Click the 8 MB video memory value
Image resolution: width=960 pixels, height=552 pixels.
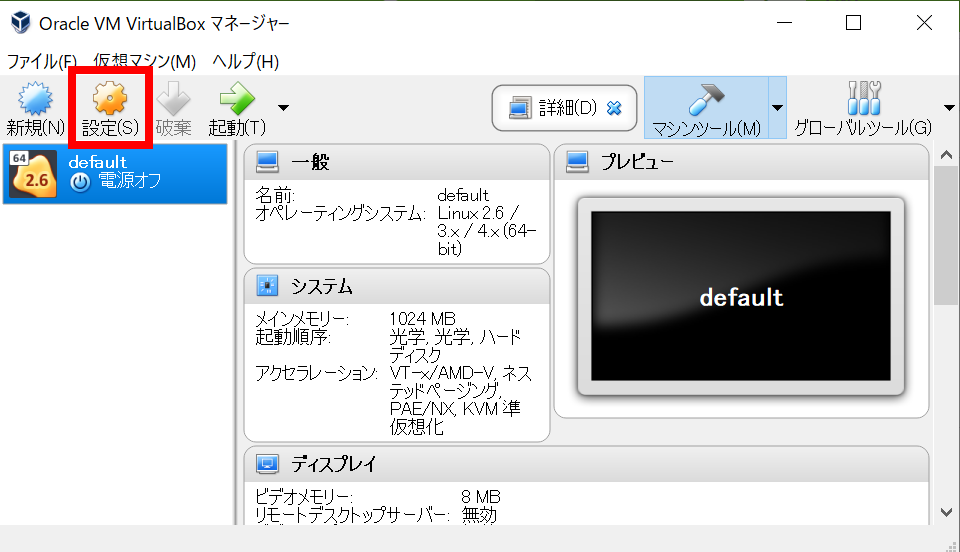coord(481,497)
